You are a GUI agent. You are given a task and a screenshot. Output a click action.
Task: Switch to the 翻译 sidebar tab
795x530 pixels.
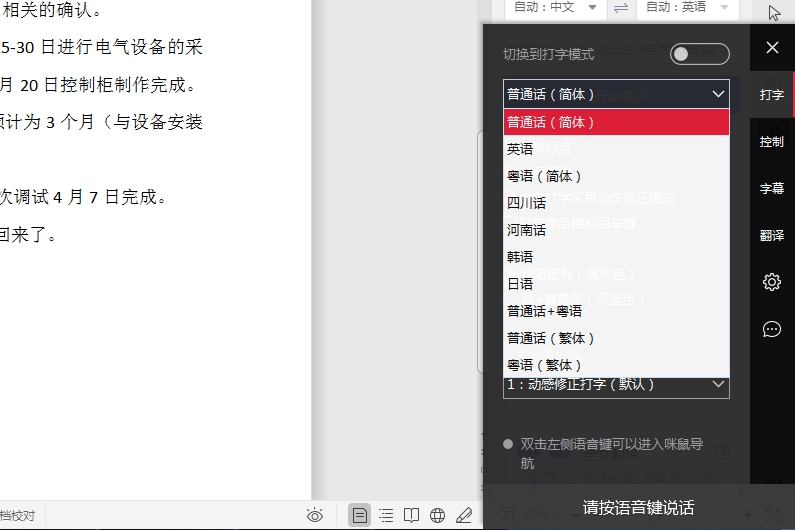(x=772, y=235)
